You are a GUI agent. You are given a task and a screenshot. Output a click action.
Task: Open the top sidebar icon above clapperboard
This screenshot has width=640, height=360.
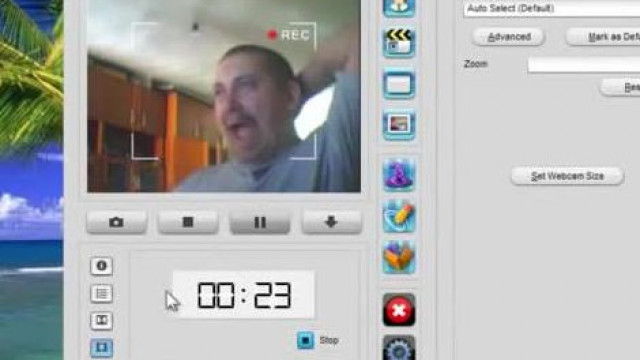(399, 8)
